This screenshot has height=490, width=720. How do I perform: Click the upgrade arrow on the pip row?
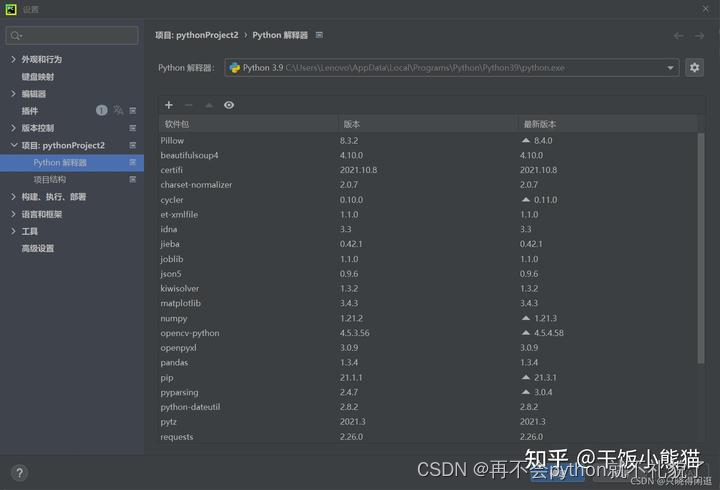coord(526,377)
